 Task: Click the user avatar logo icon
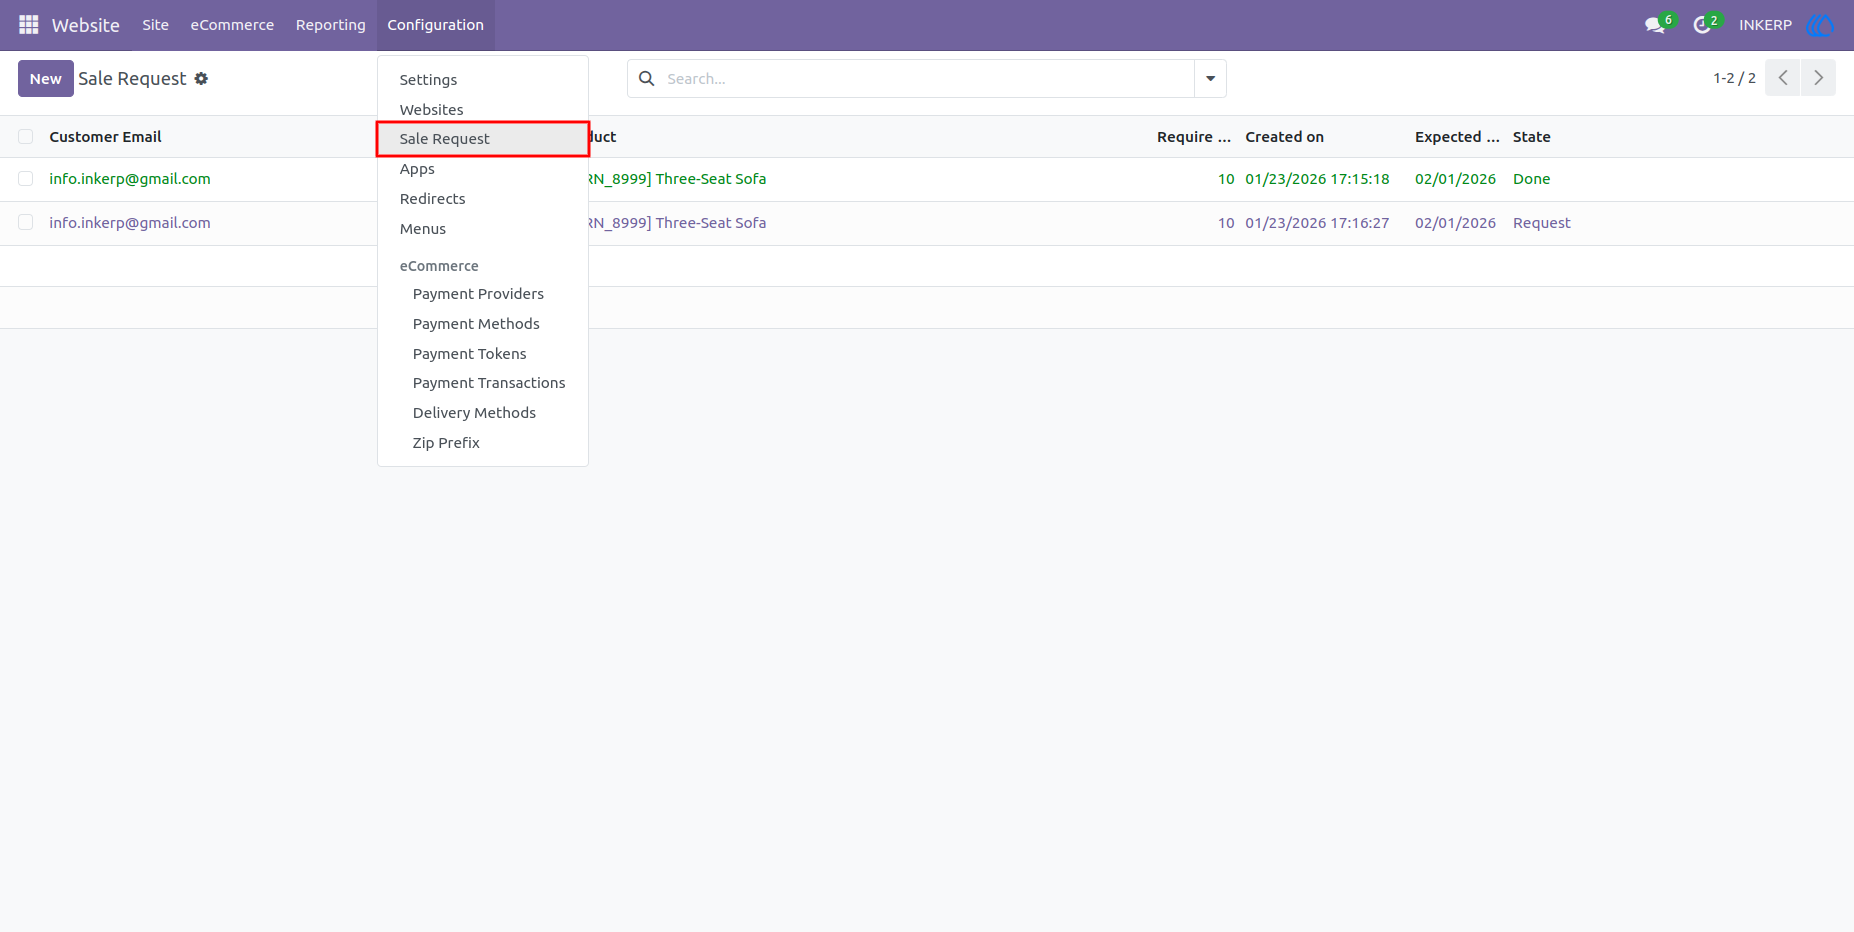pyautogui.click(x=1820, y=25)
